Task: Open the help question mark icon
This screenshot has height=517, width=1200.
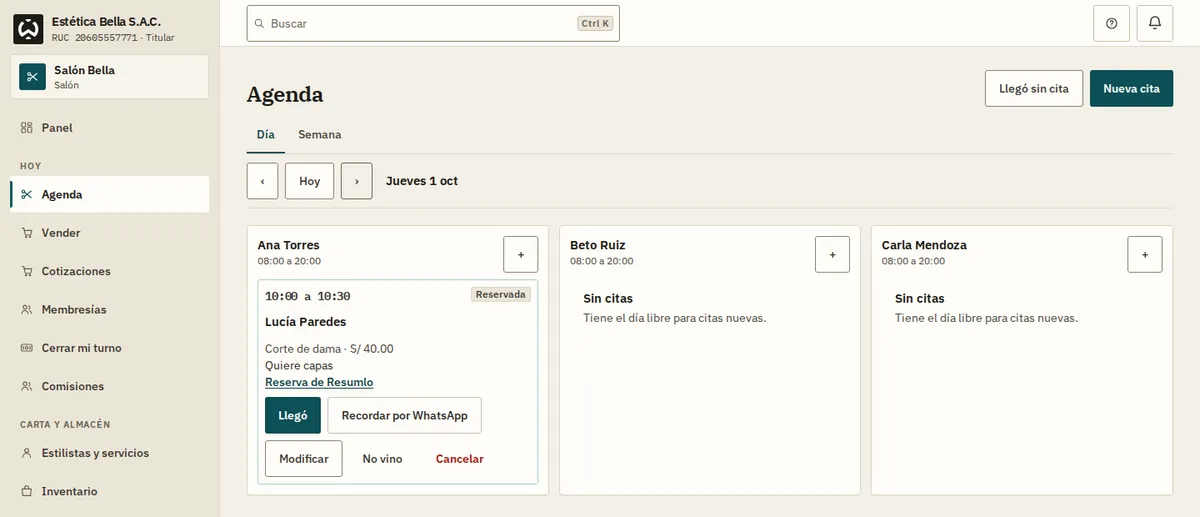Action: tap(1112, 23)
